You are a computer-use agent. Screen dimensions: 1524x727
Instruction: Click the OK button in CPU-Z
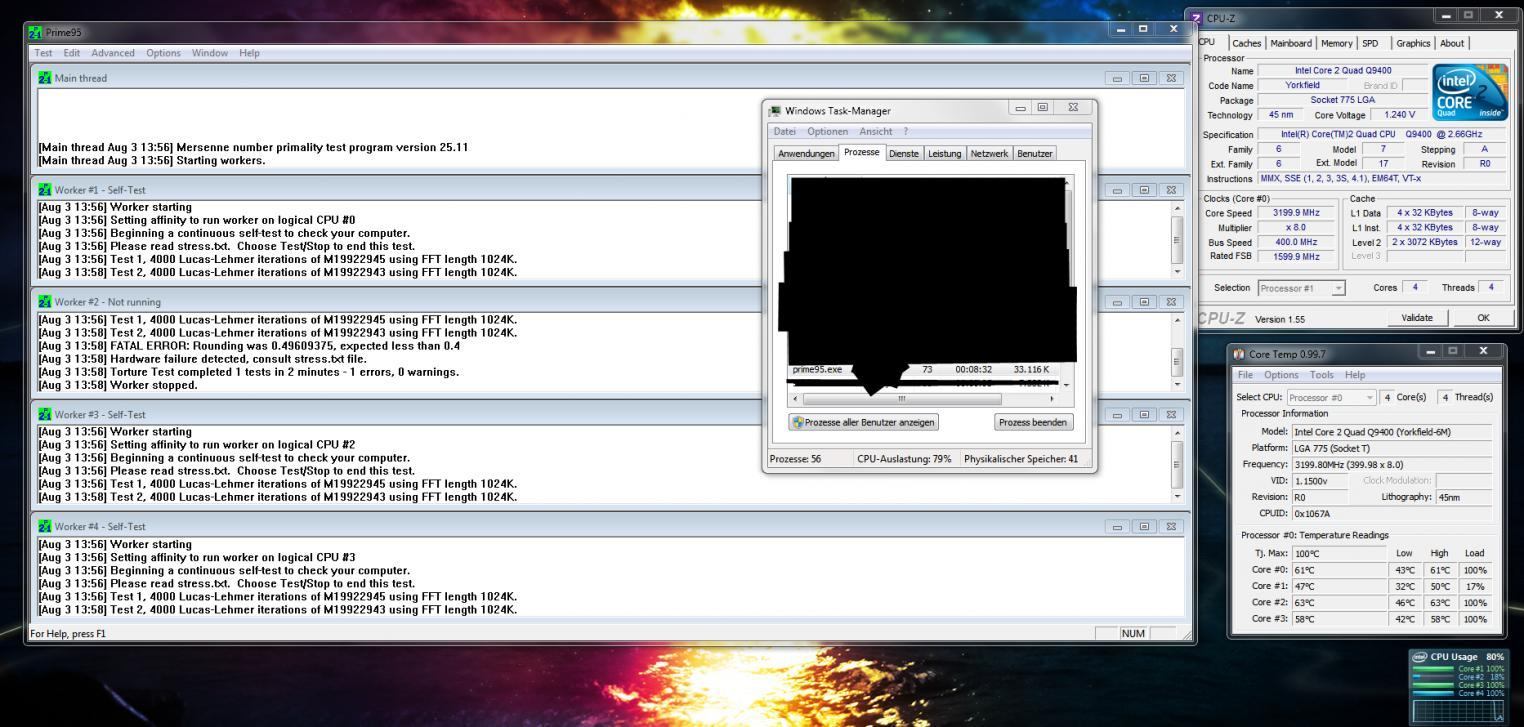[1483, 317]
